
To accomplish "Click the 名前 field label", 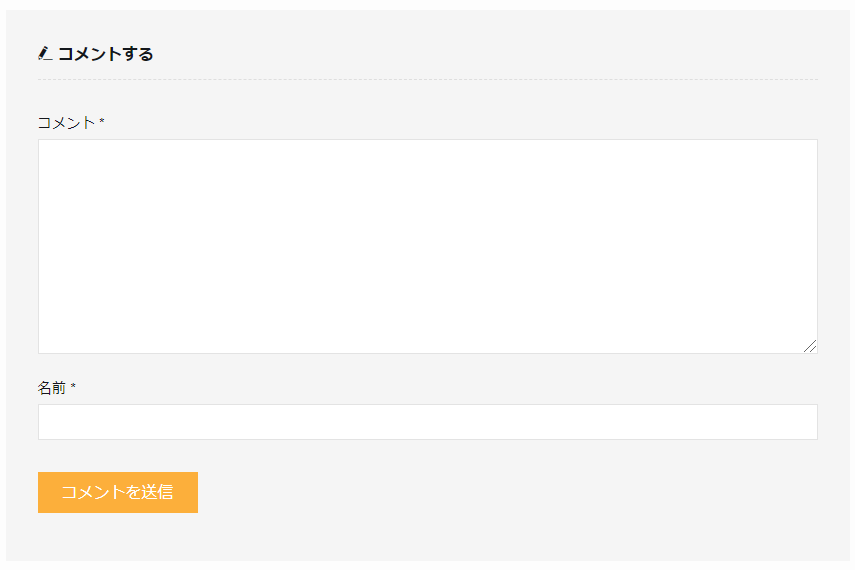I will (x=52, y=388).
